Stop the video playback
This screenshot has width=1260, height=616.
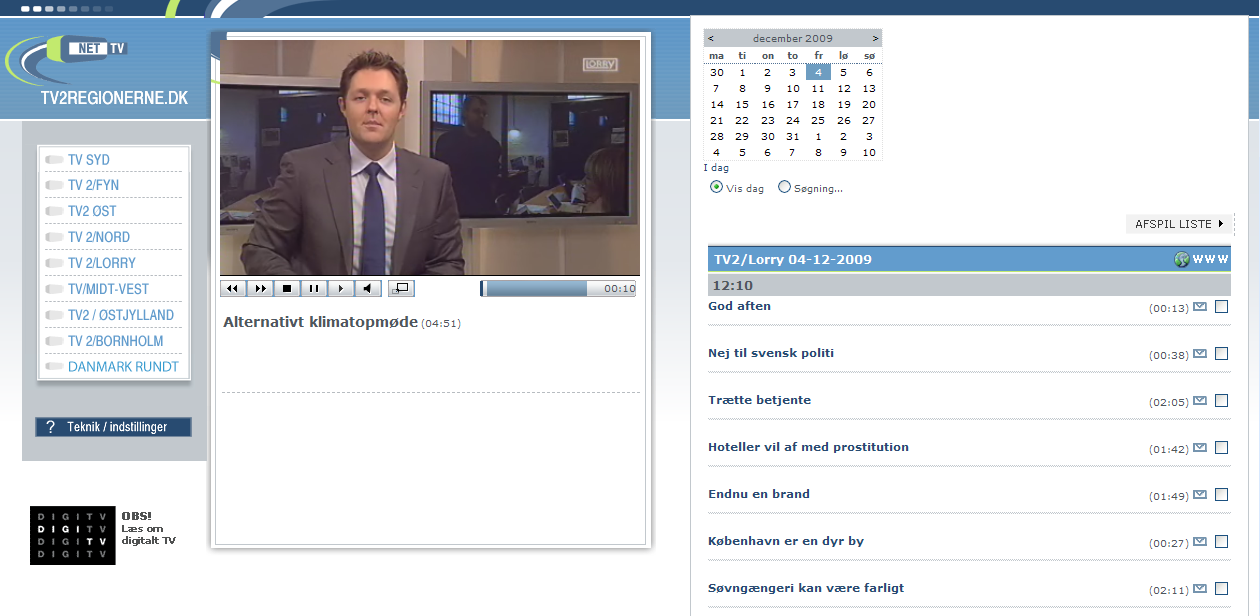(x=287, y=289)
